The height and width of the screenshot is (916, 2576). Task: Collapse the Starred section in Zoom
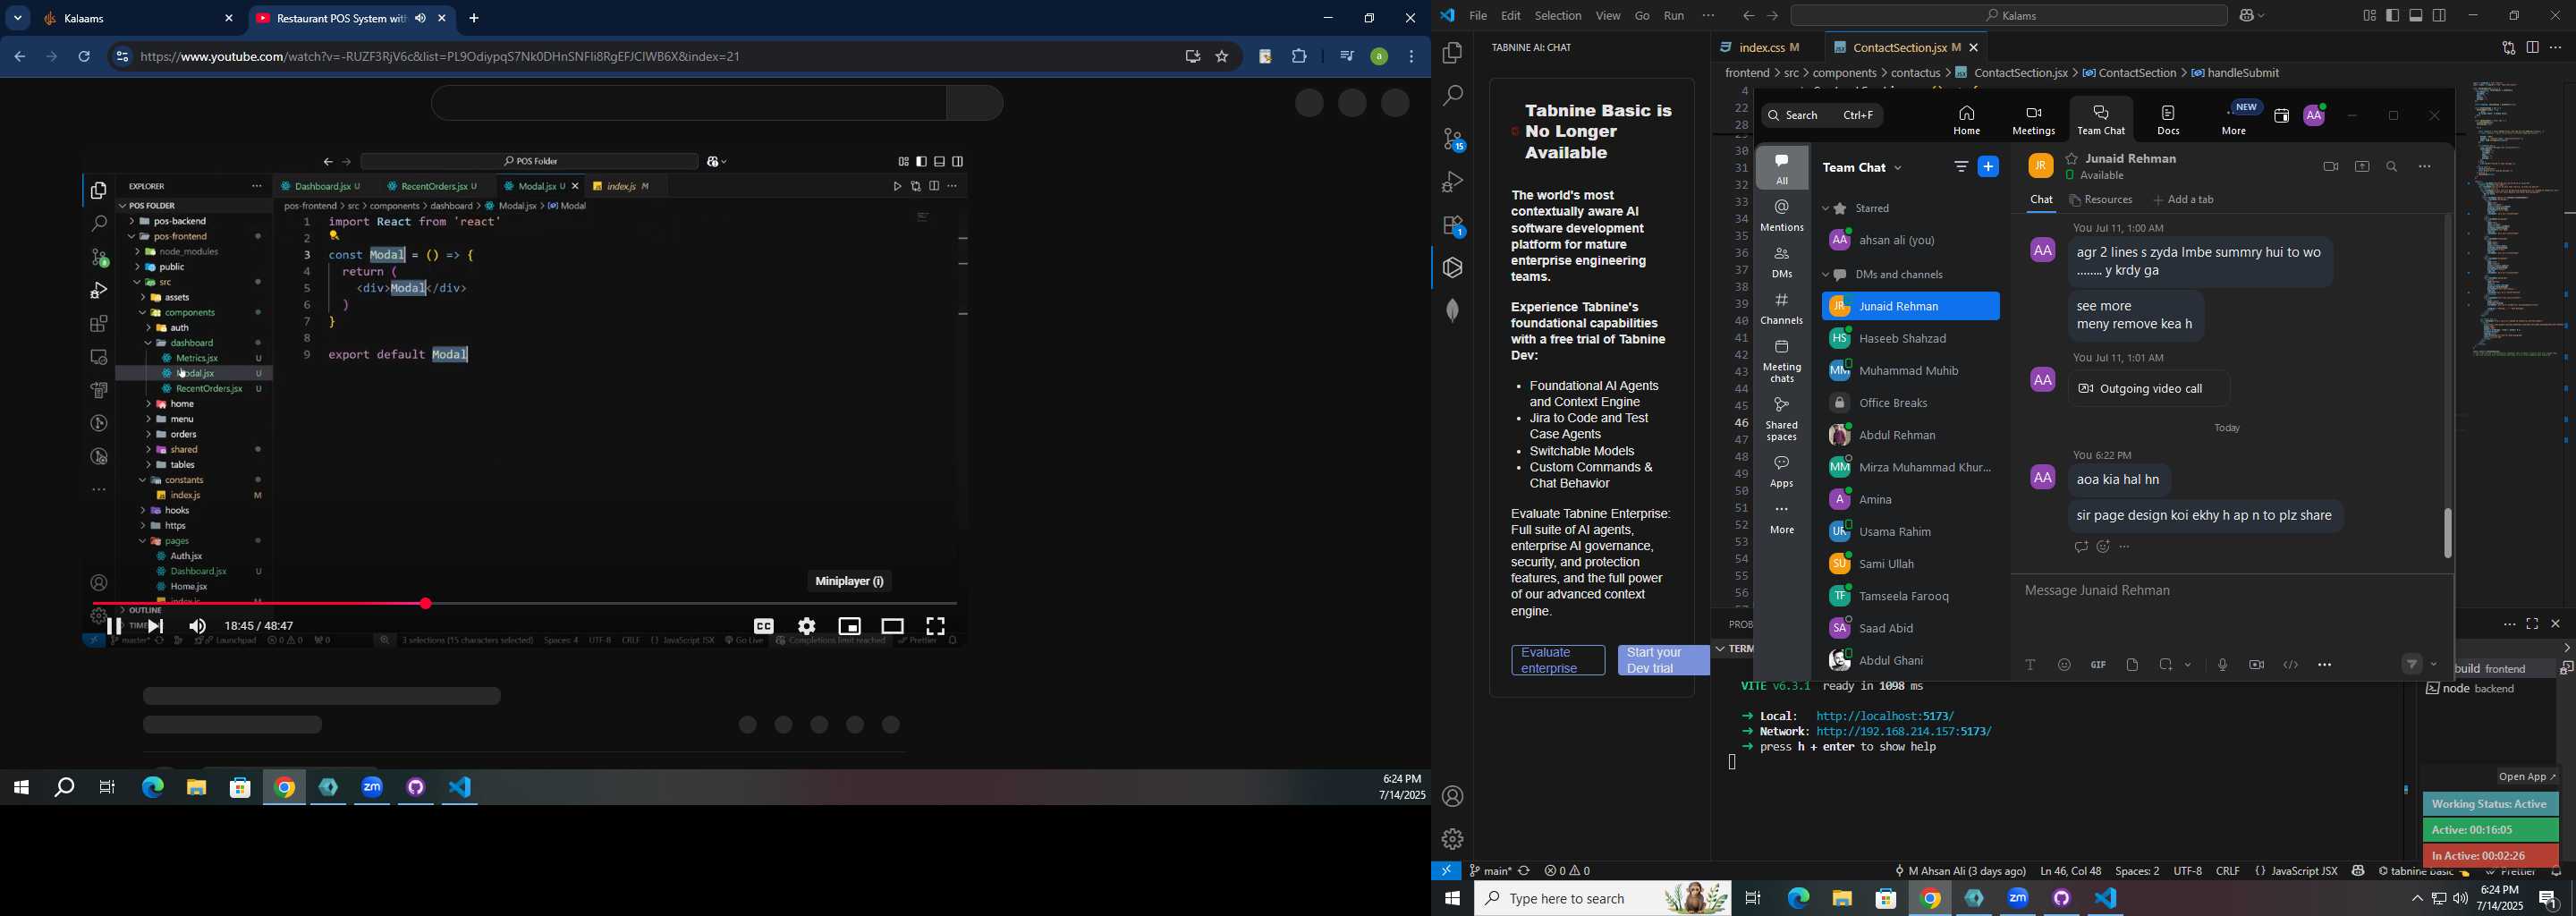[1825, 209]
